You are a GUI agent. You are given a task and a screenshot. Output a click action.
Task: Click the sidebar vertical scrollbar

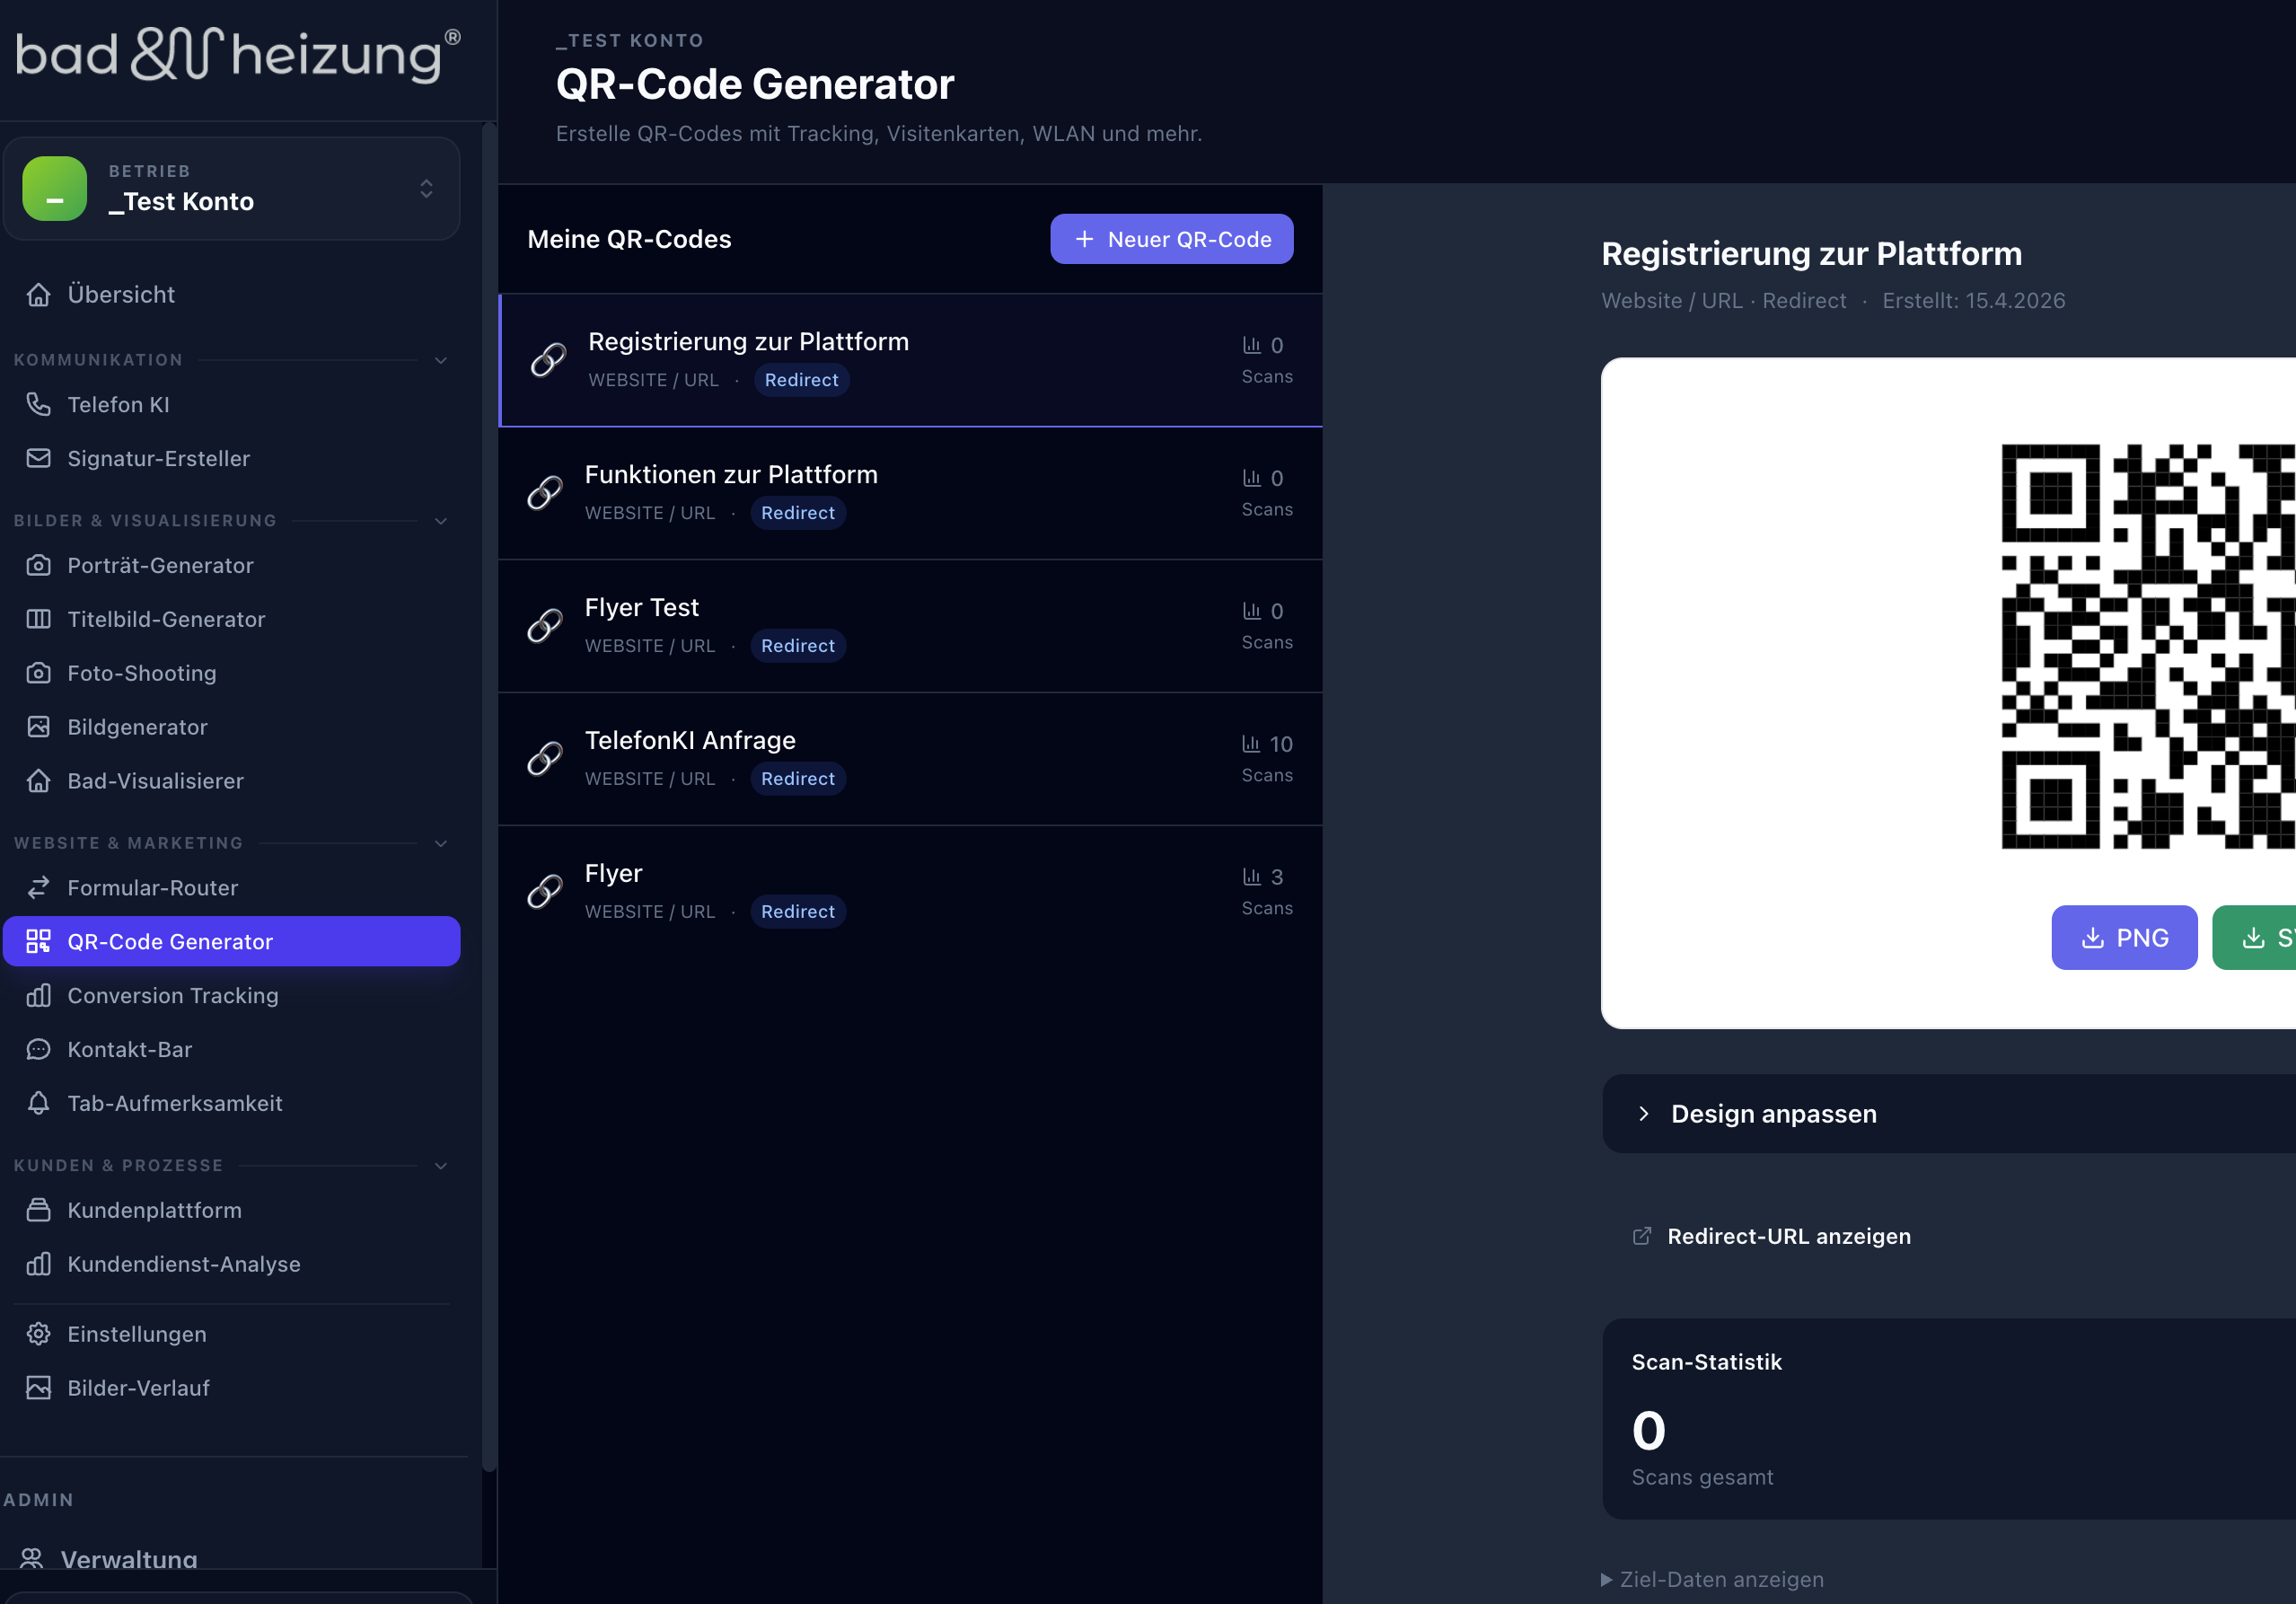click(x=489, y=795)
